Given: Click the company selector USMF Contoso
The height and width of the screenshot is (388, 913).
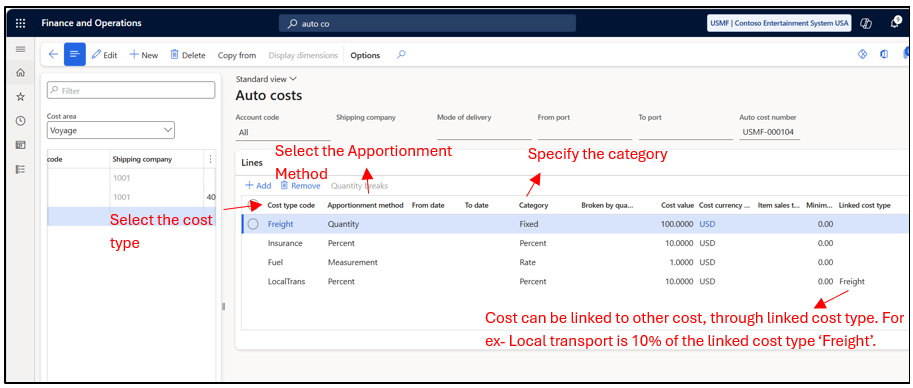Looking at the screenshot, I should coord(780,23).
